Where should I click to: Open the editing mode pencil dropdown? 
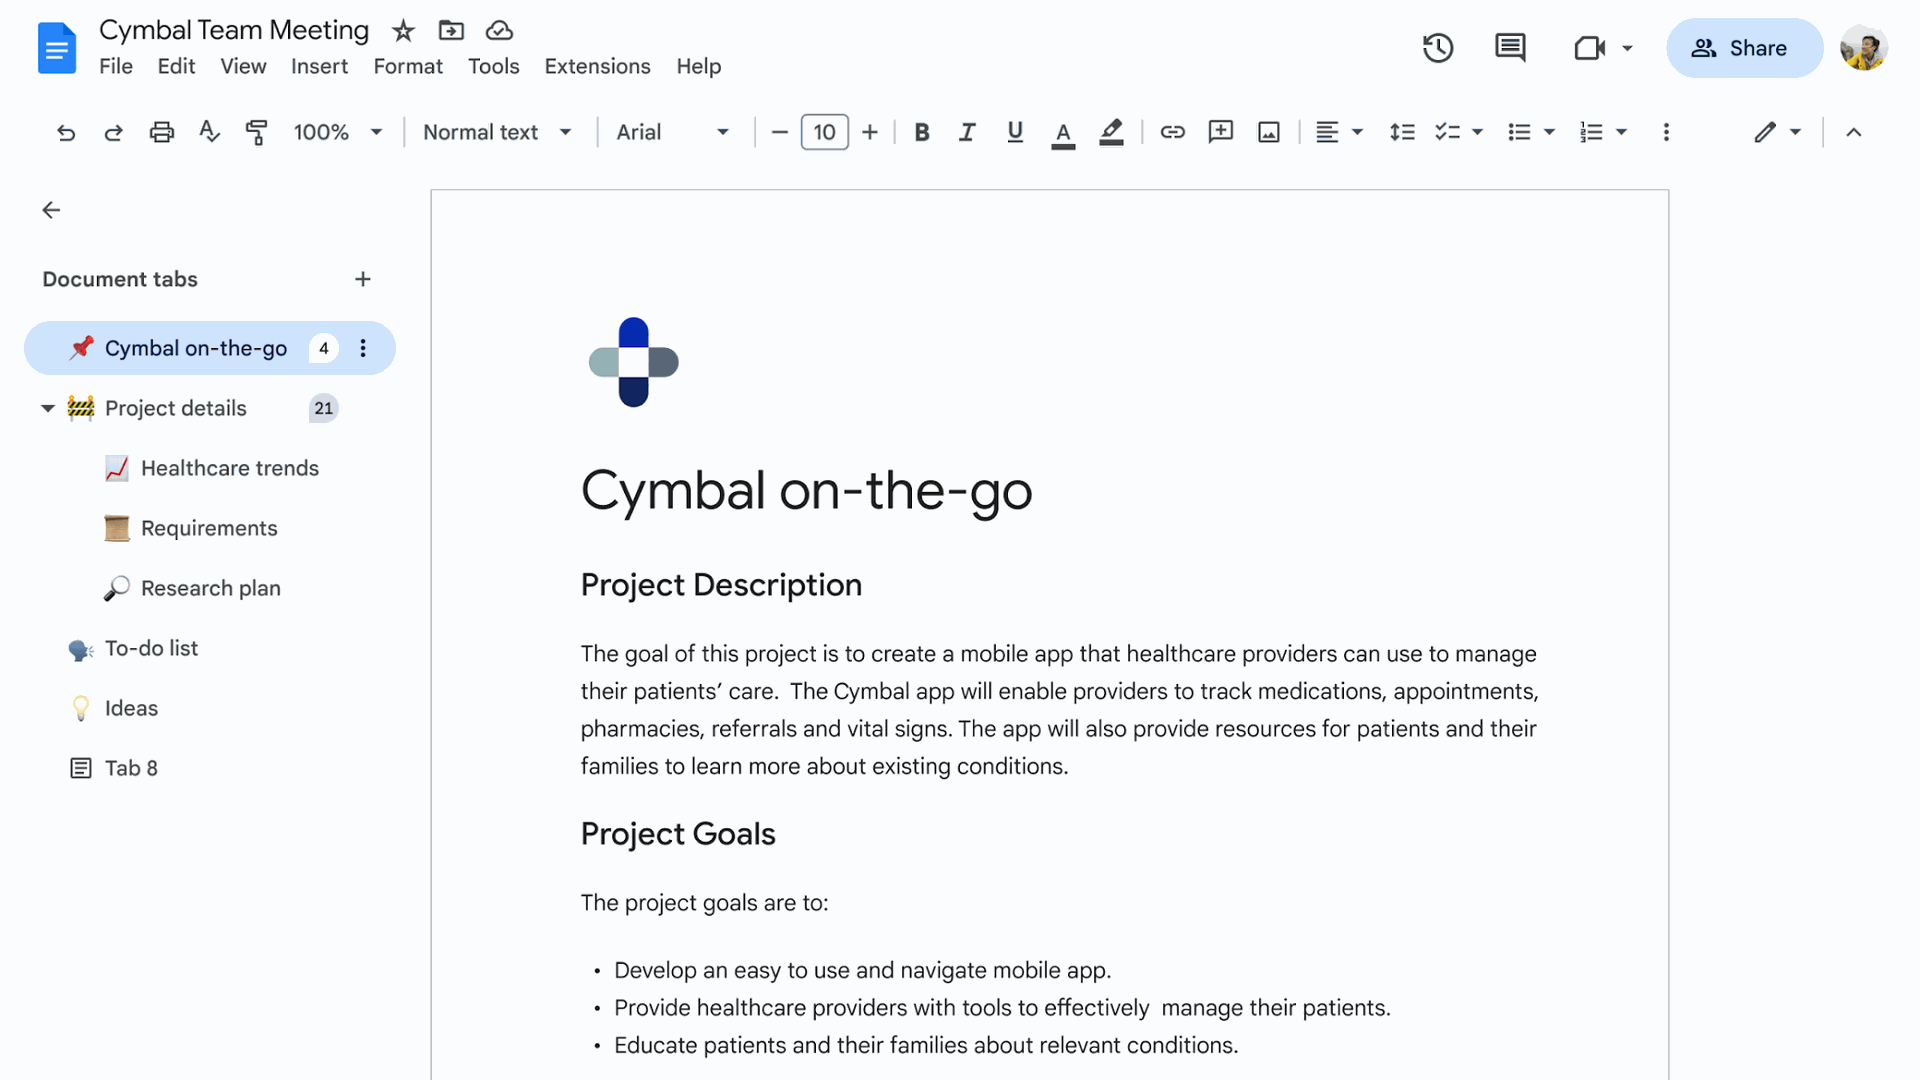click(x=1777, y=132)
